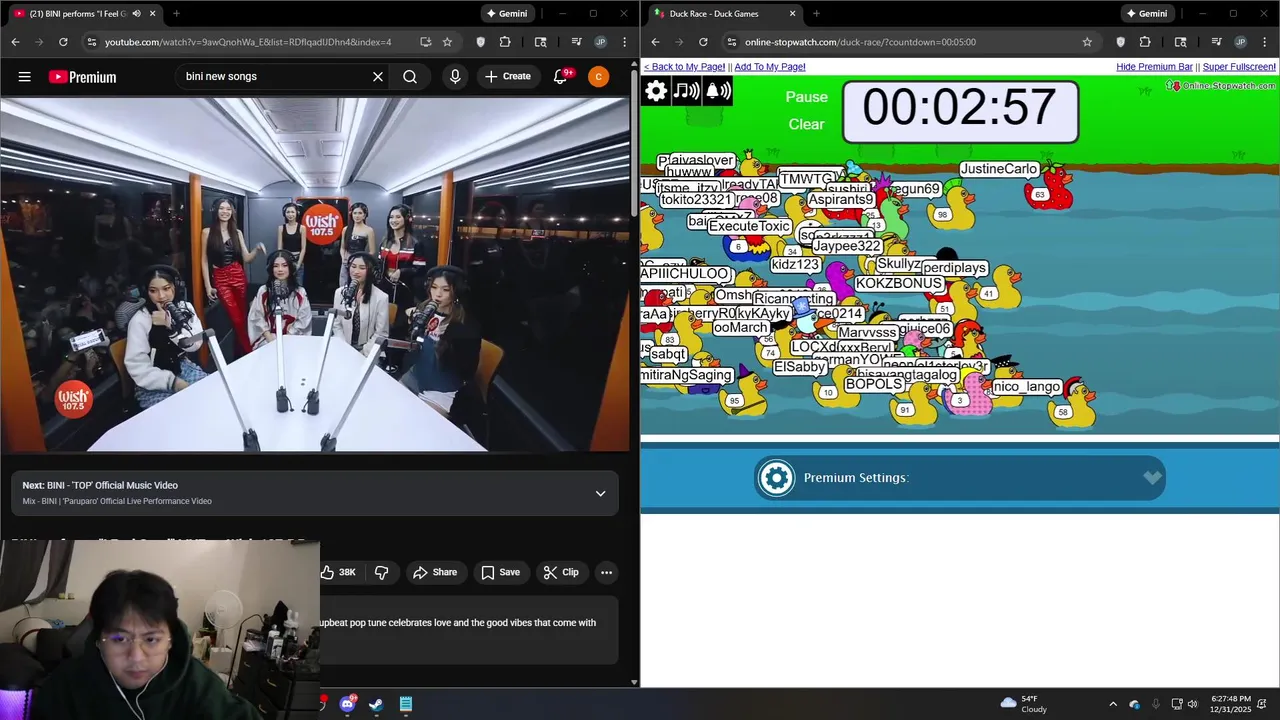Image resolution: width=1280 pixels, height=720 pixels.
Task: Go back in the Duck Race browser window
Action: (x=655, y=42)
